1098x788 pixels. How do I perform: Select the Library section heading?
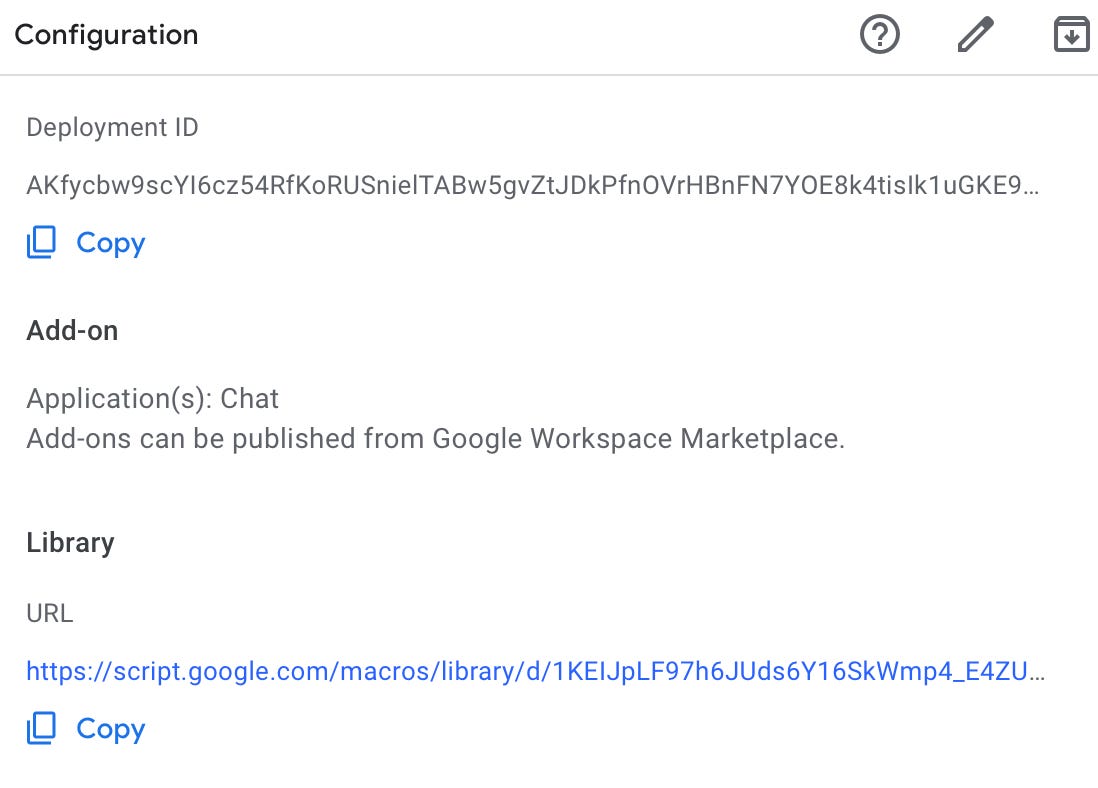pos(70,543)
